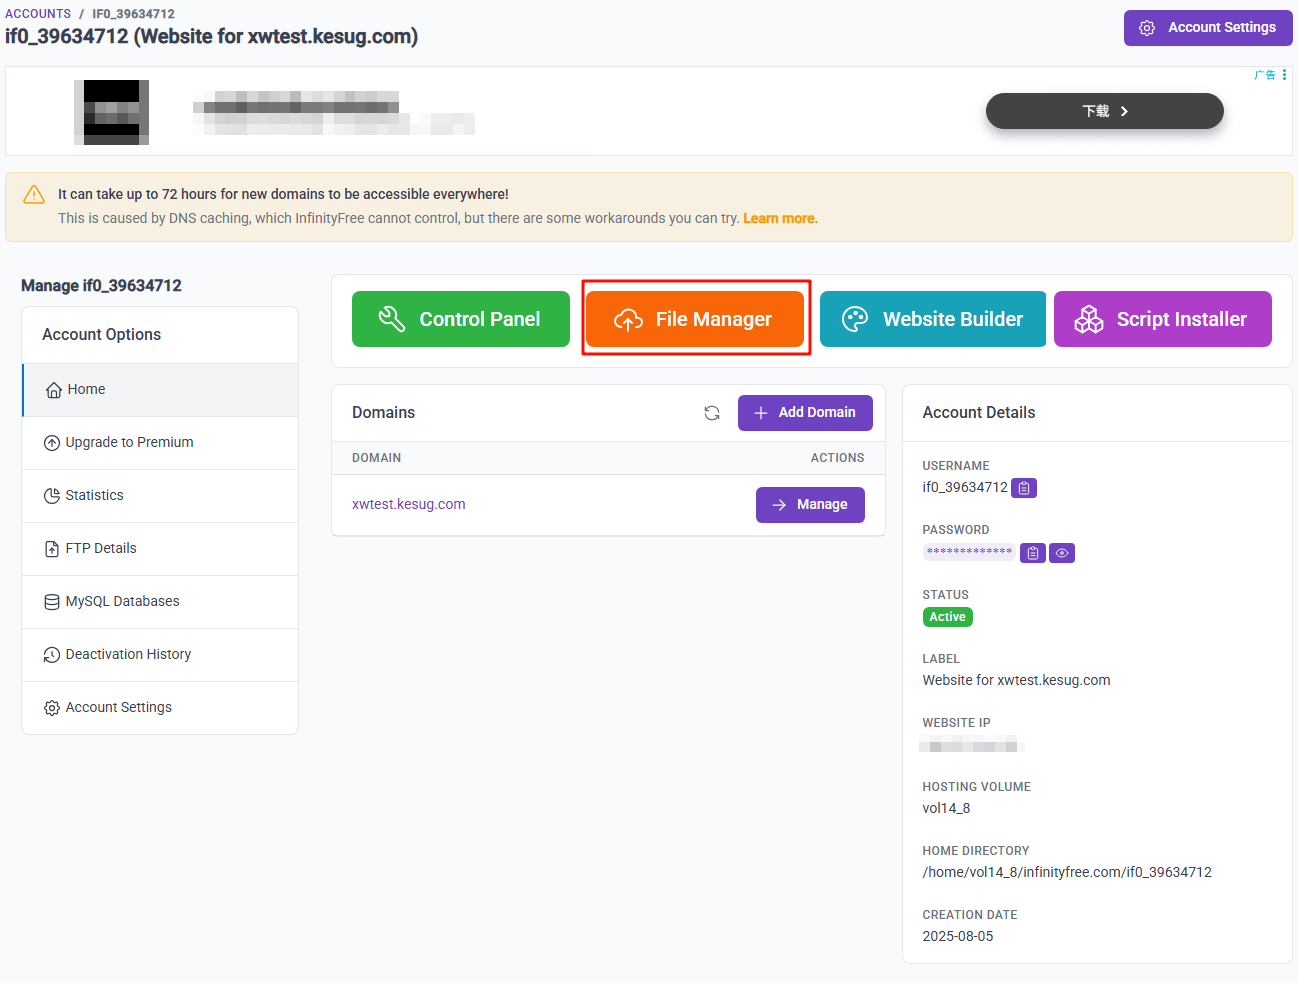Image resolution: width=1299 pixels, height=983 pixels.
Task: Open the Script Installer
Action: click(x=1162, y=319)
